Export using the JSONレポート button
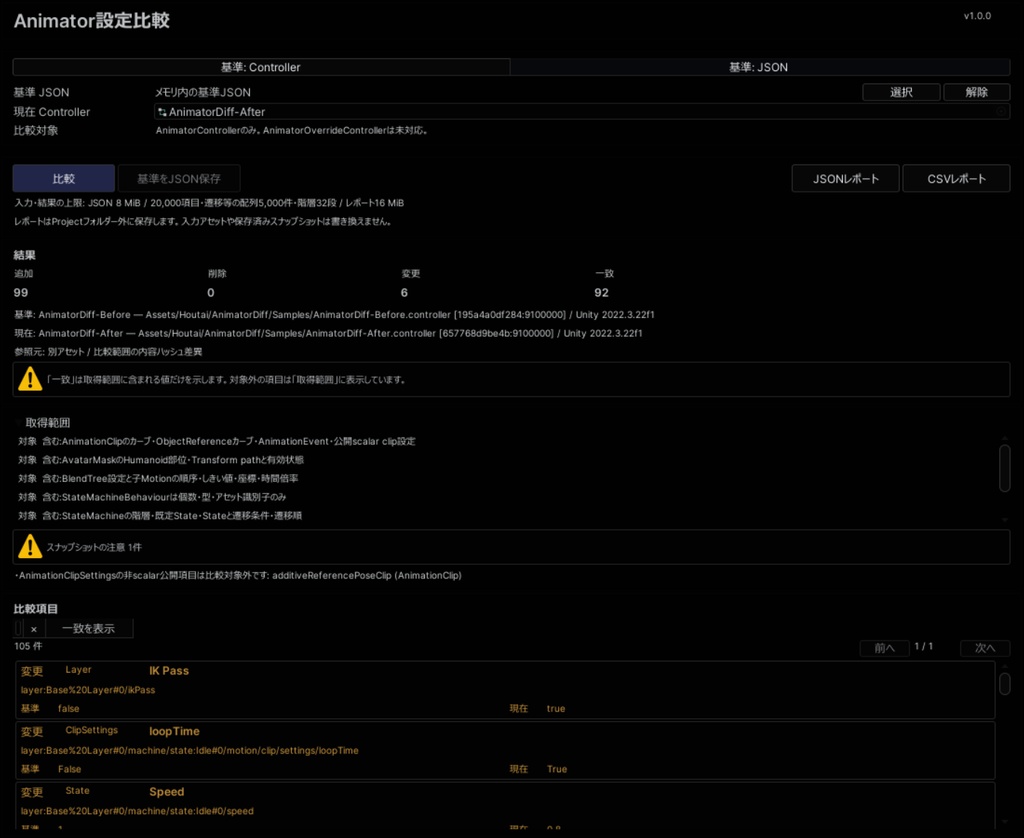 tap(846, 178)
